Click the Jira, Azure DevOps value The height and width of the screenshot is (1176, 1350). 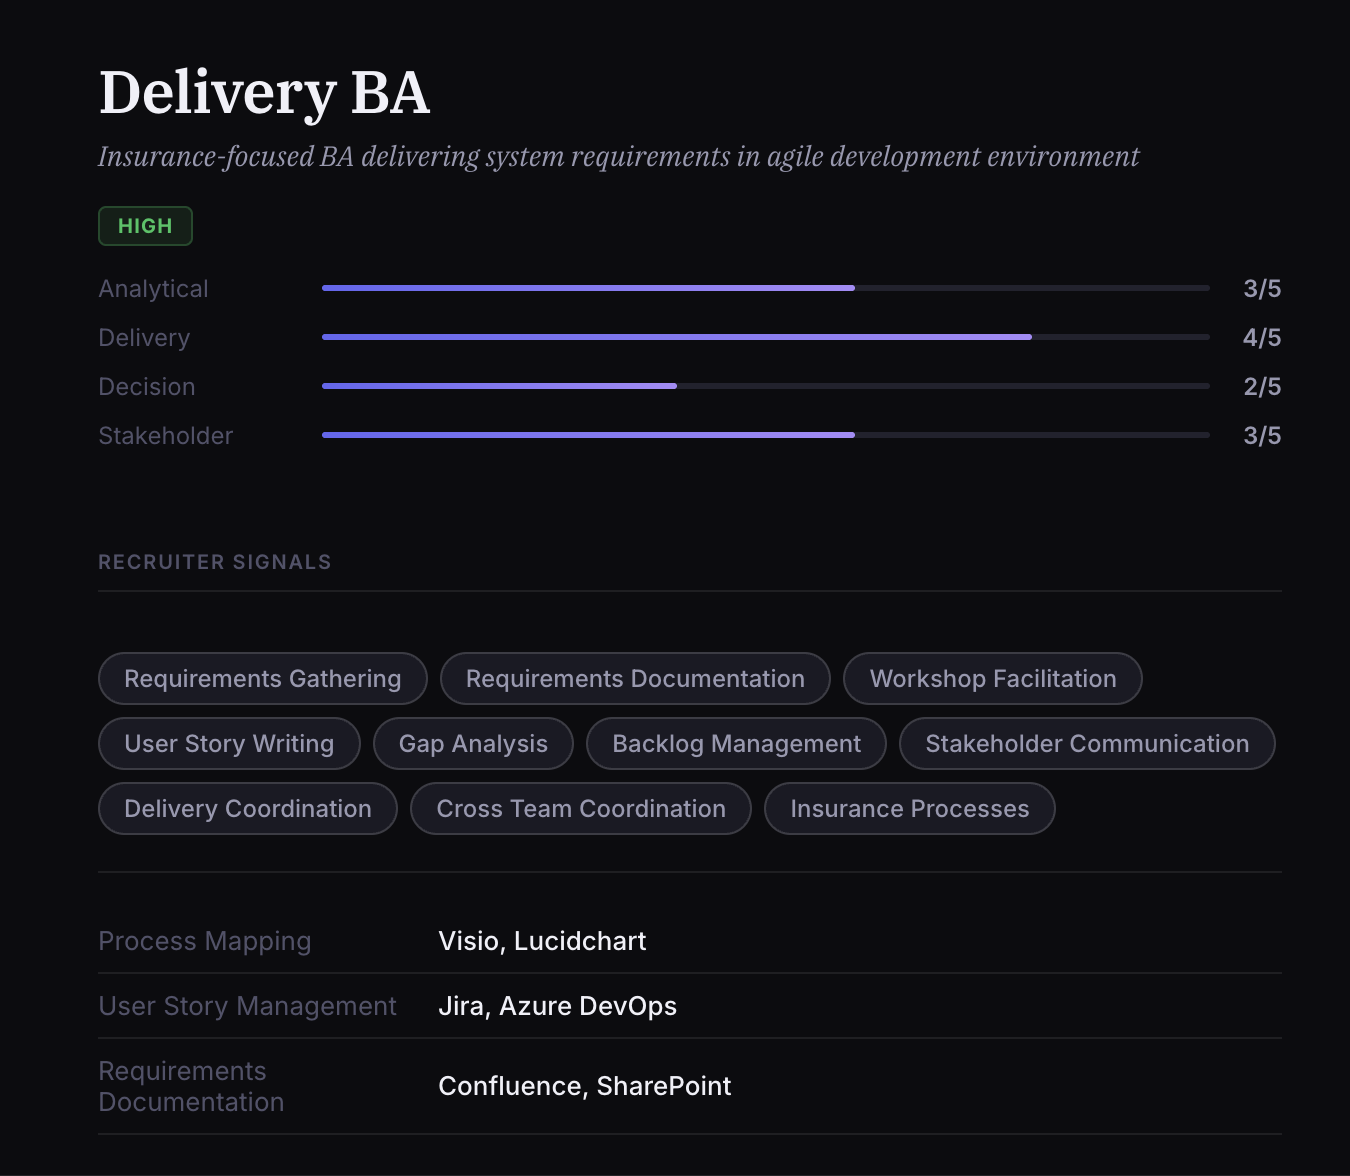(557, 1006)
